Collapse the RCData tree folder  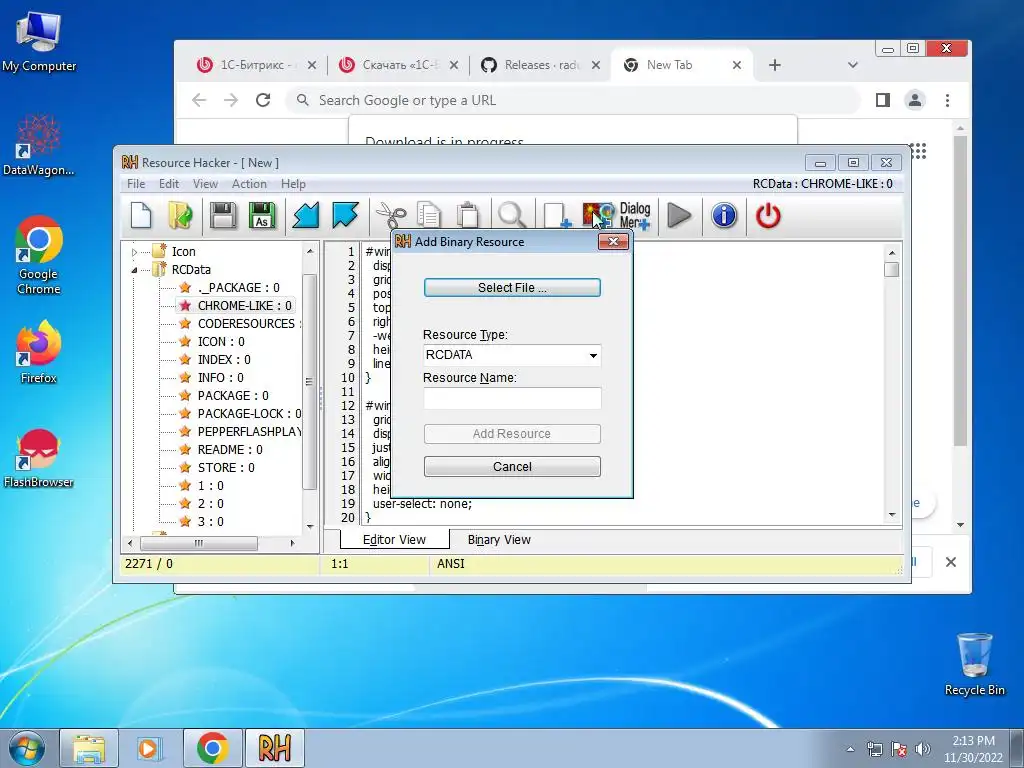click(135, 270)
